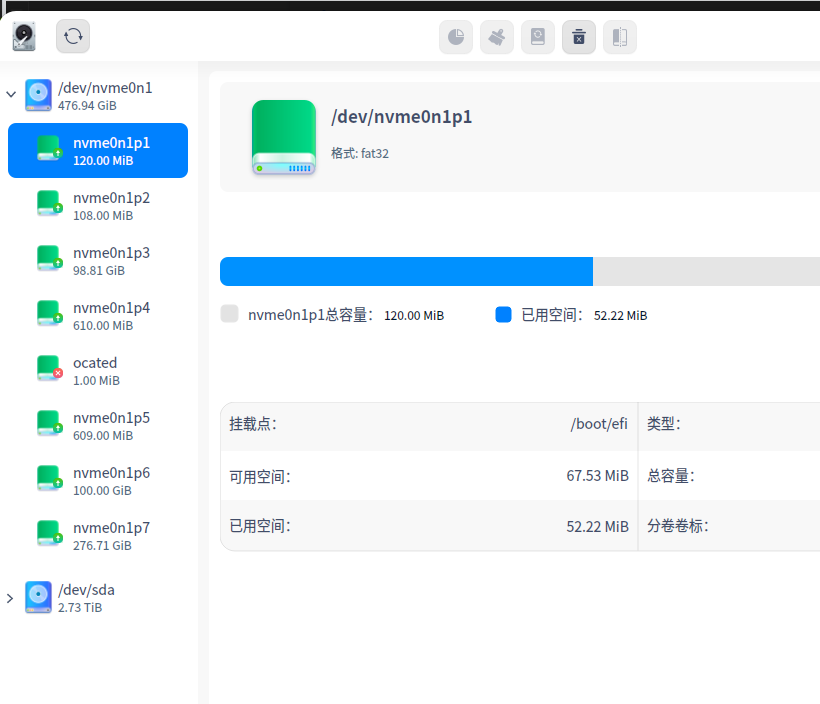This screenshot has width=820, height=704.
Task: Select partition nvme0n1p4 610.00 MiB
Action: coord(98,316)
